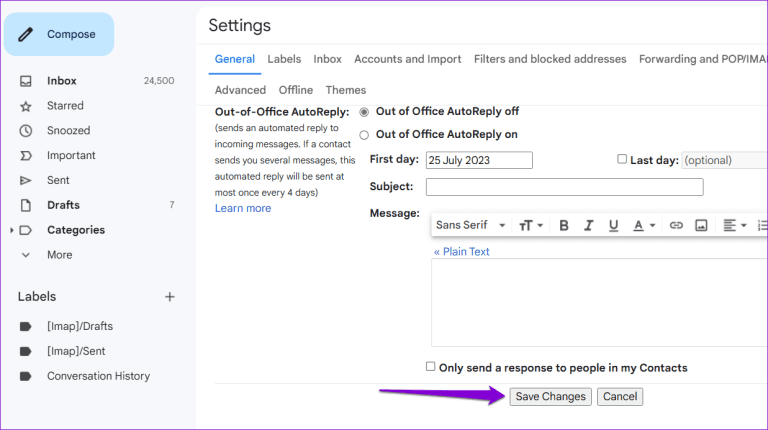Add a new label with plus icon
This screenshot has height=430, width=768.
click(170, 297)
